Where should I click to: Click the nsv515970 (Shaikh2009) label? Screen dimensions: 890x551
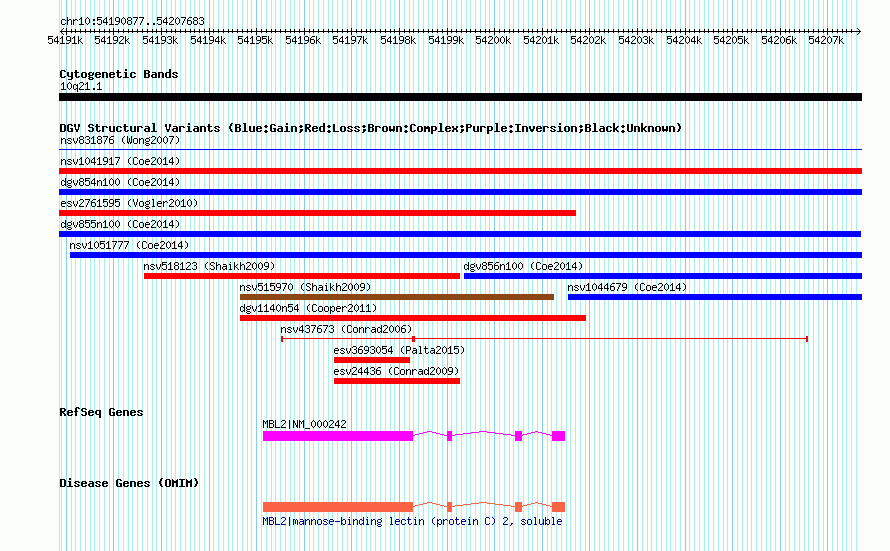point(305,287)
